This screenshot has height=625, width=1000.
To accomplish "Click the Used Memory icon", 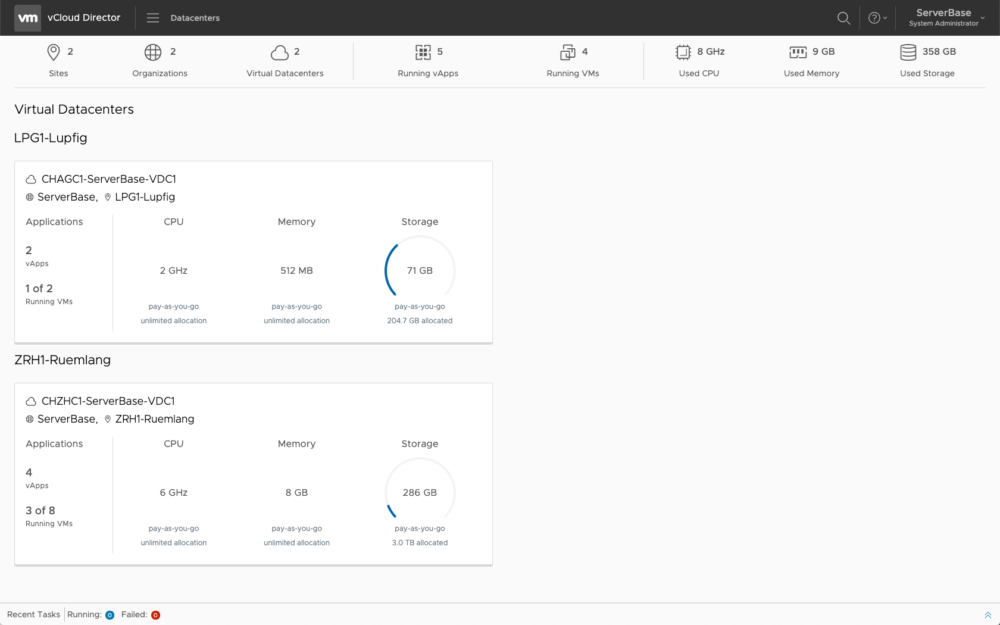I will tap(798, 52).
